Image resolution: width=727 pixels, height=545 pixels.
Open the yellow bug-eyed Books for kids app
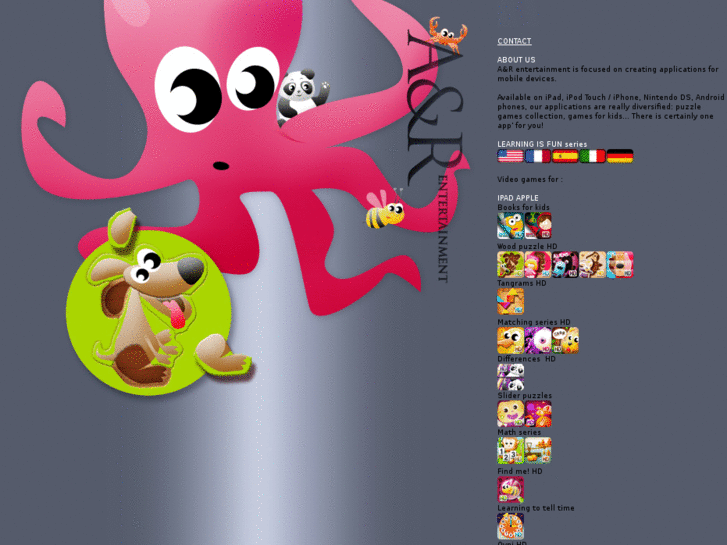[x=510, y=225]
